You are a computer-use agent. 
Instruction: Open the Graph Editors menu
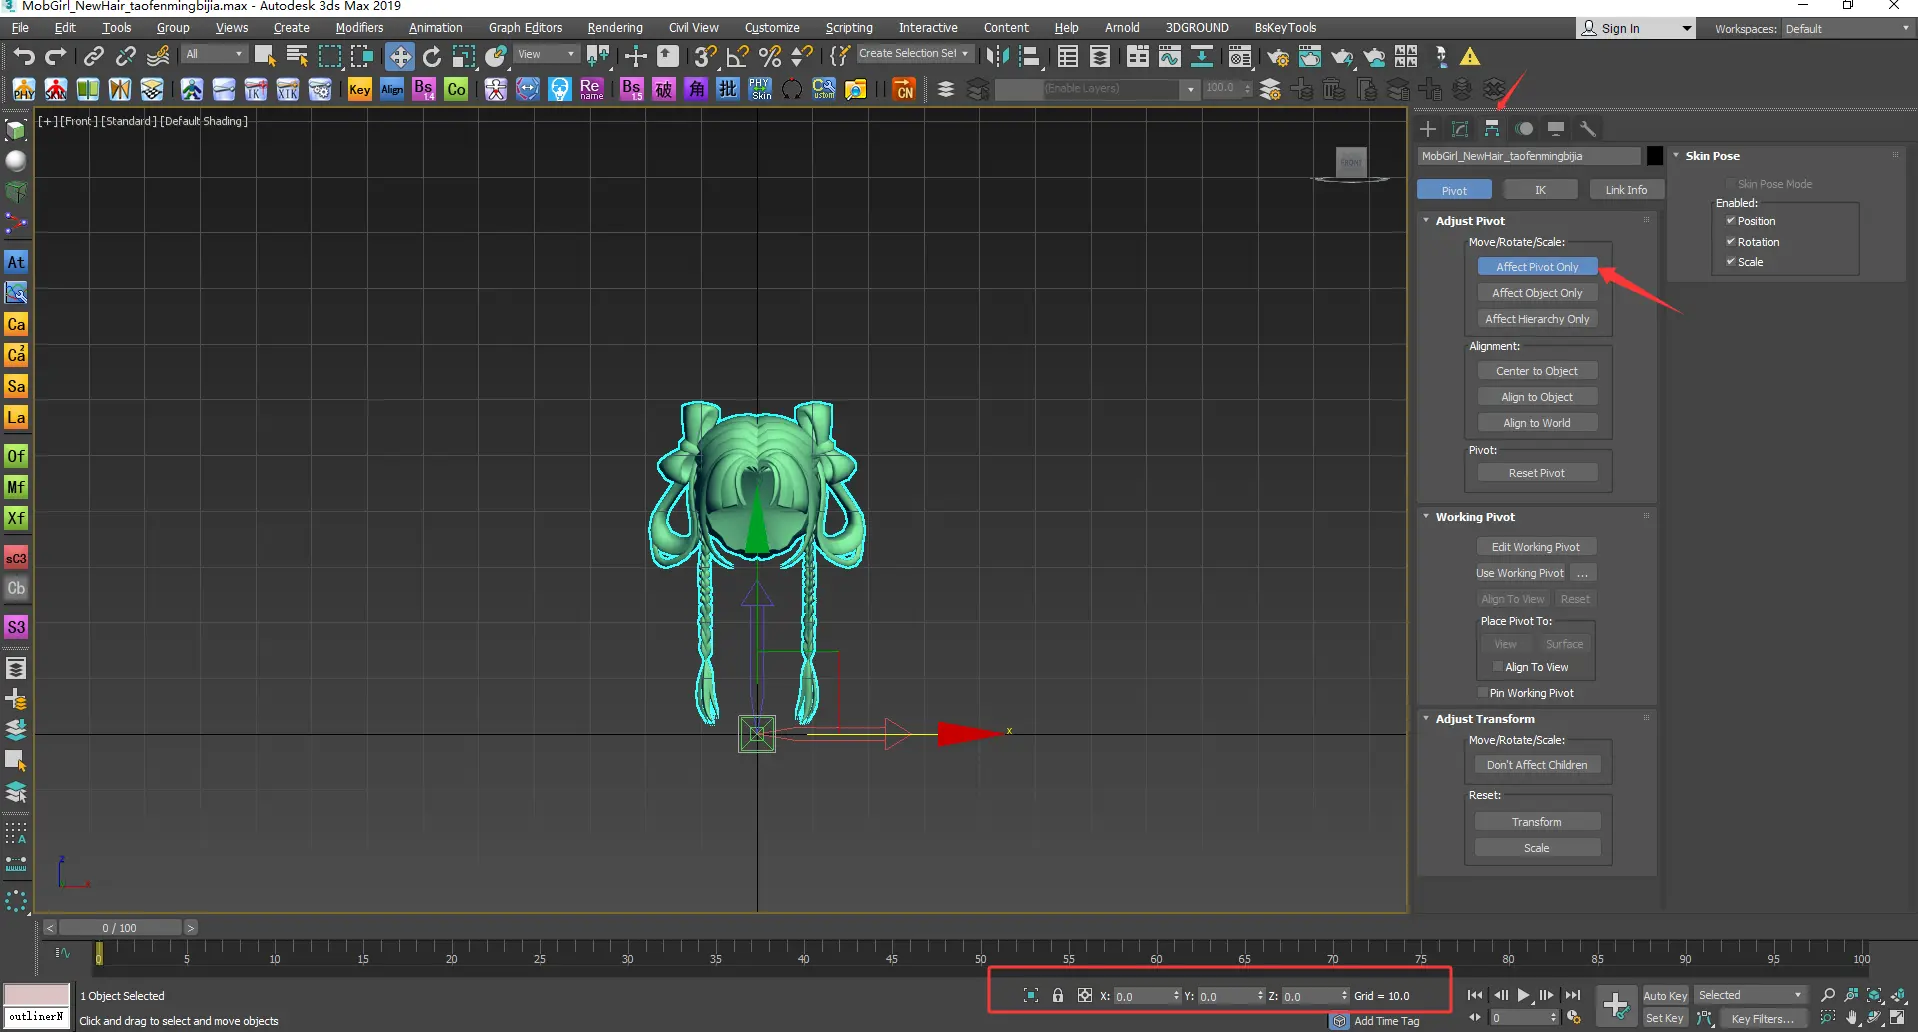click(525, 28)
